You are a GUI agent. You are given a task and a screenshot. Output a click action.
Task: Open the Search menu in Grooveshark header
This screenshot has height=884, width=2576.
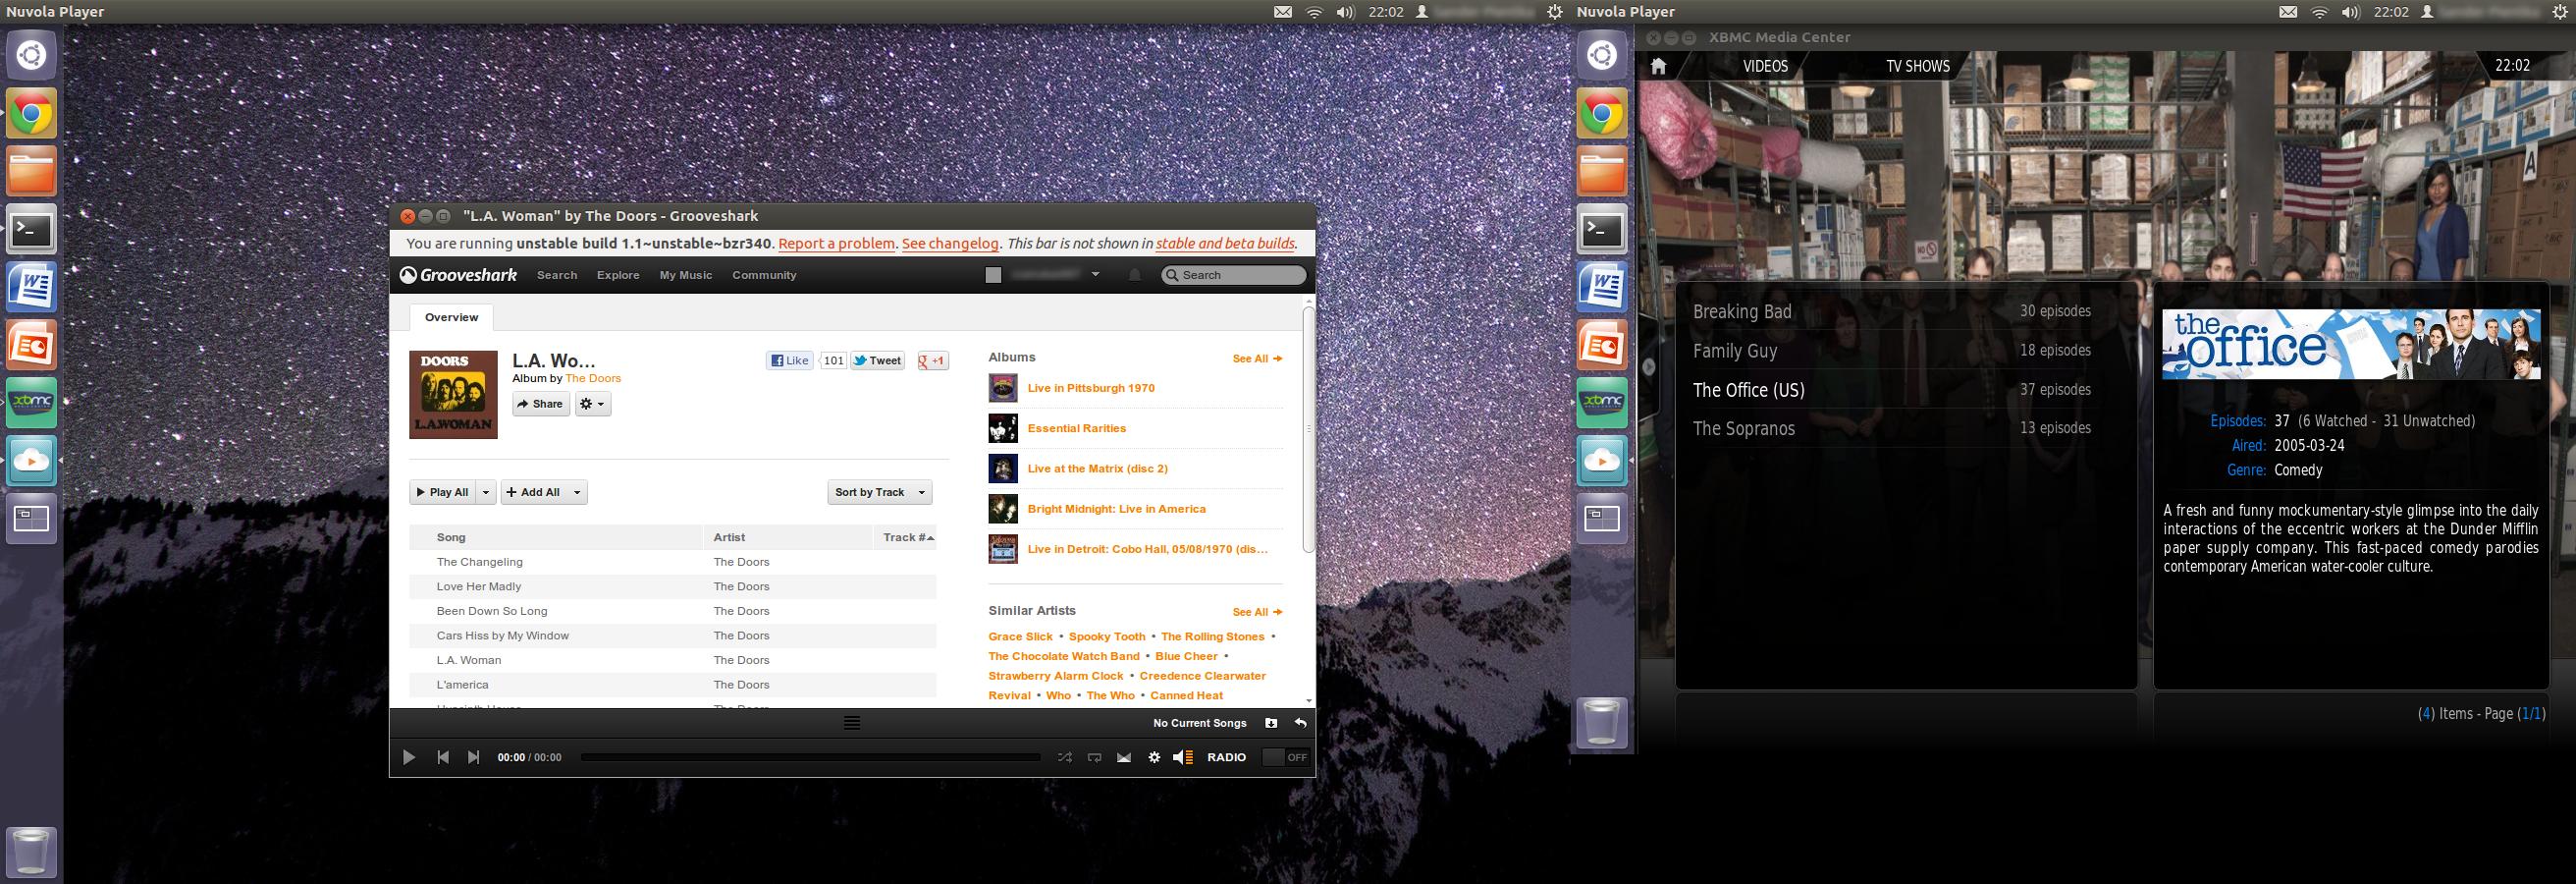click(557, 275)
